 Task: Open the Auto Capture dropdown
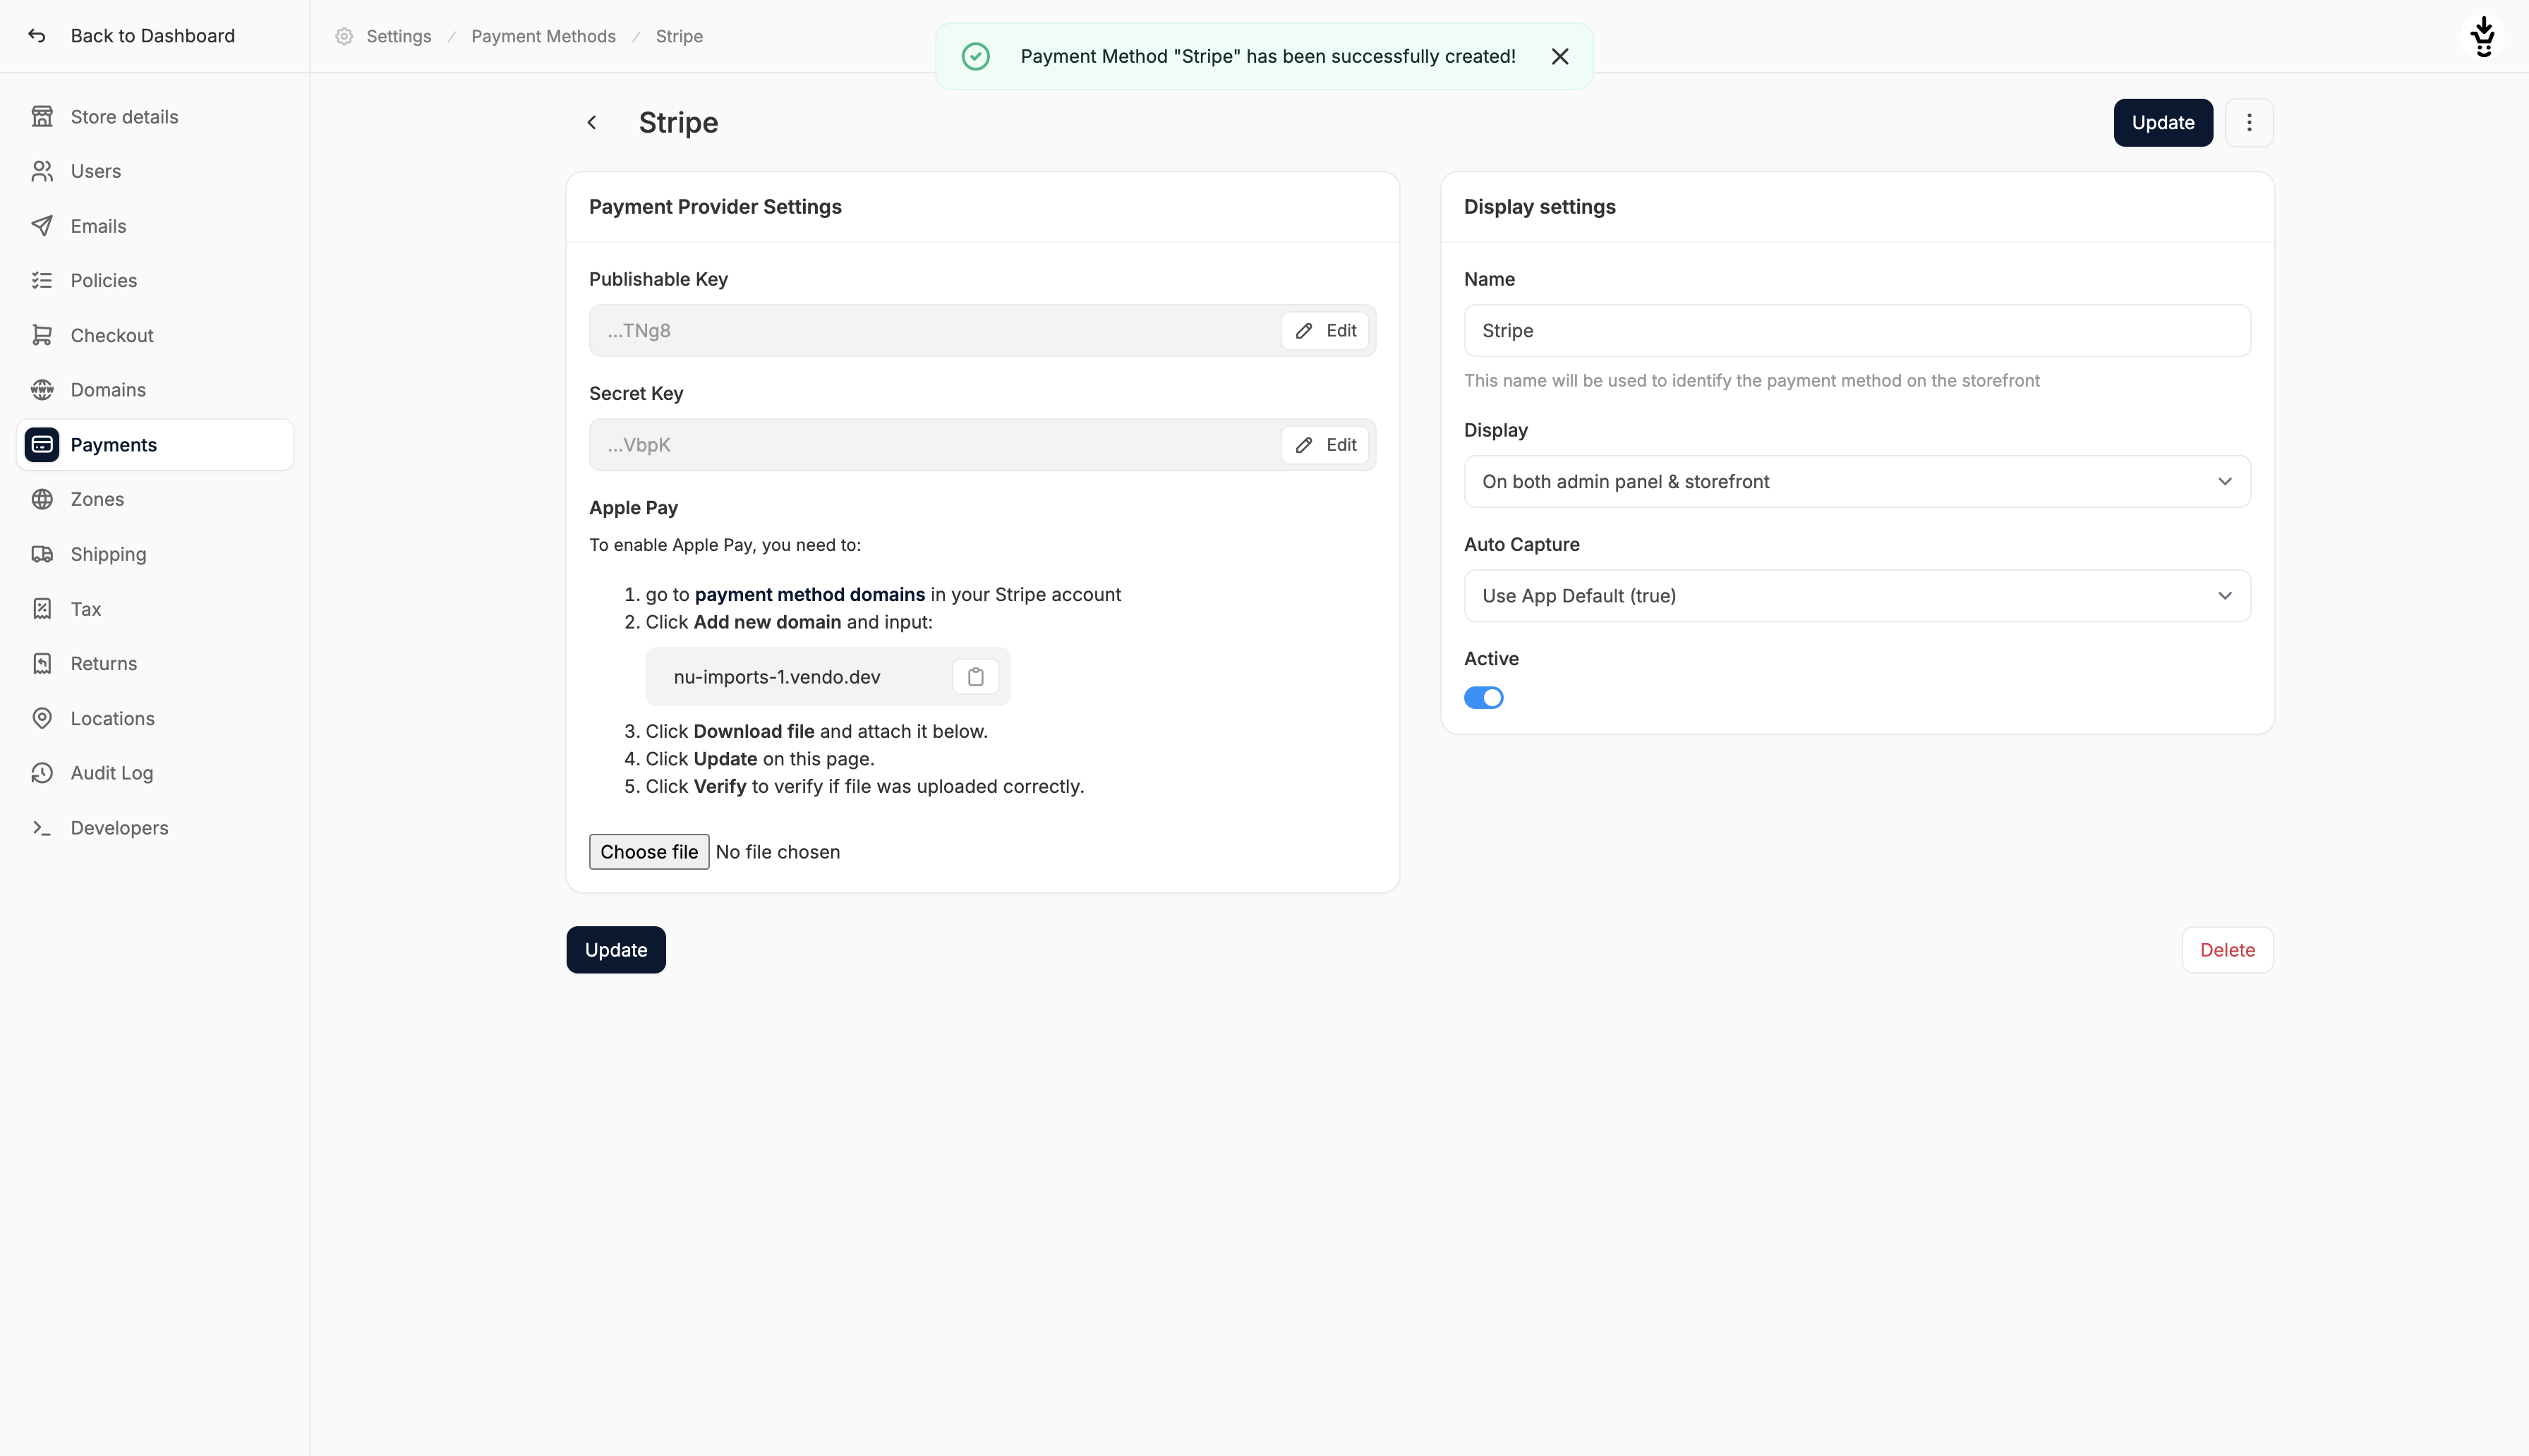coord(1857,596)
